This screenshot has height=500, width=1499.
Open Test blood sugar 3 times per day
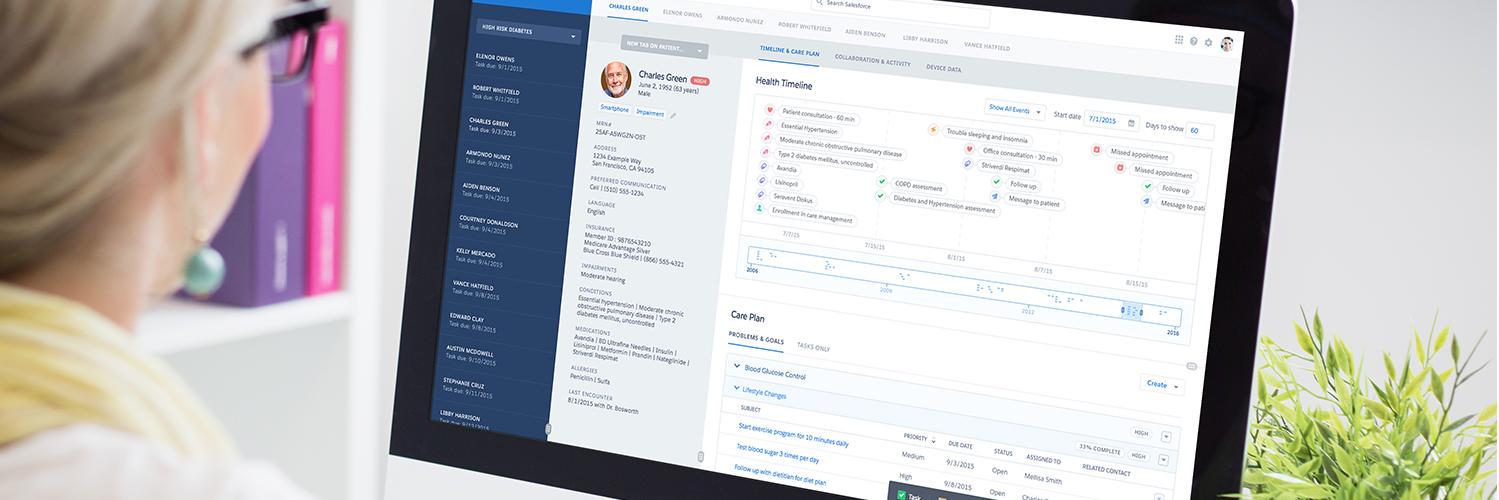click(x=777, y=453)
